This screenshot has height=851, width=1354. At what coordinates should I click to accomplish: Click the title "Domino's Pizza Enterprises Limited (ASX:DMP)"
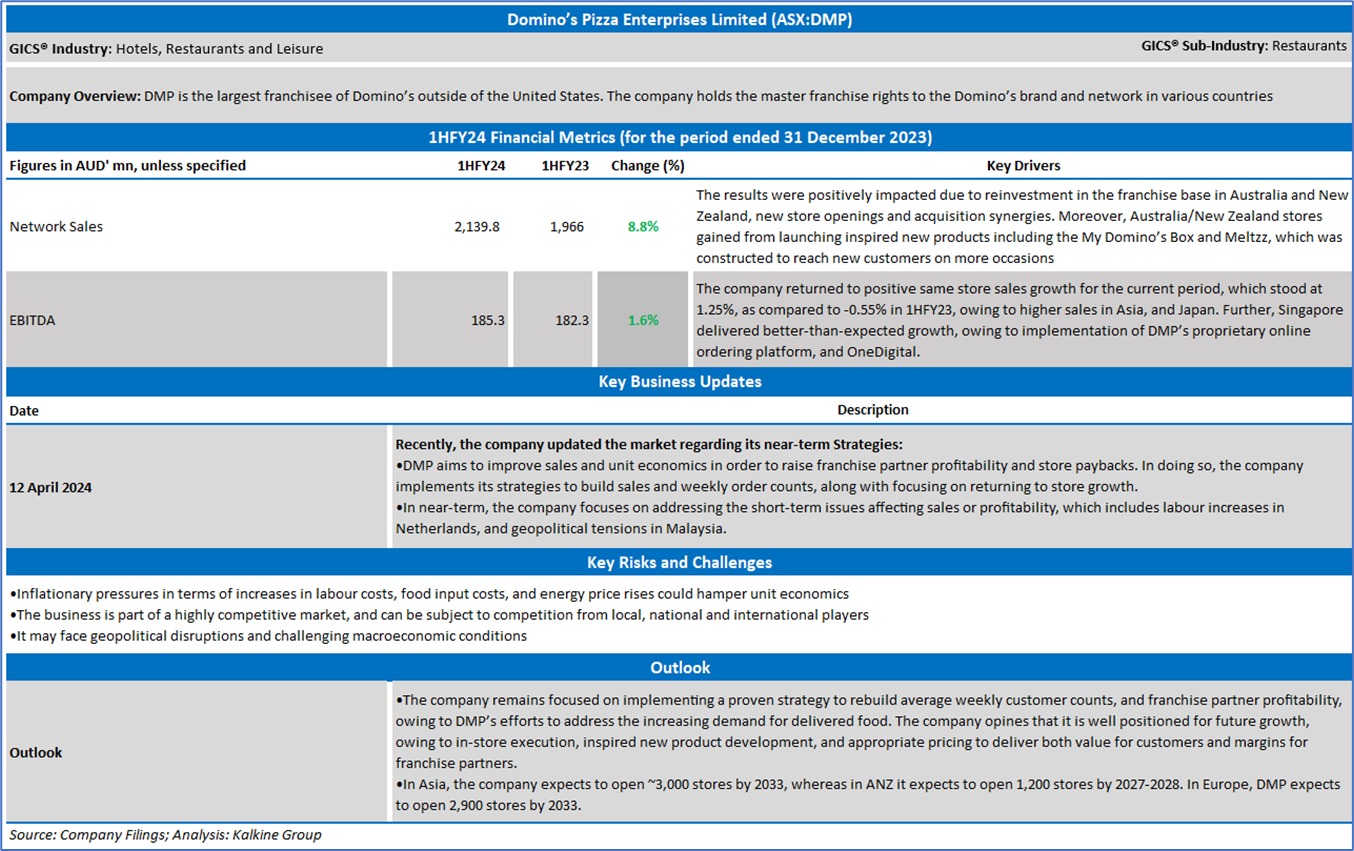coord(679,19)
